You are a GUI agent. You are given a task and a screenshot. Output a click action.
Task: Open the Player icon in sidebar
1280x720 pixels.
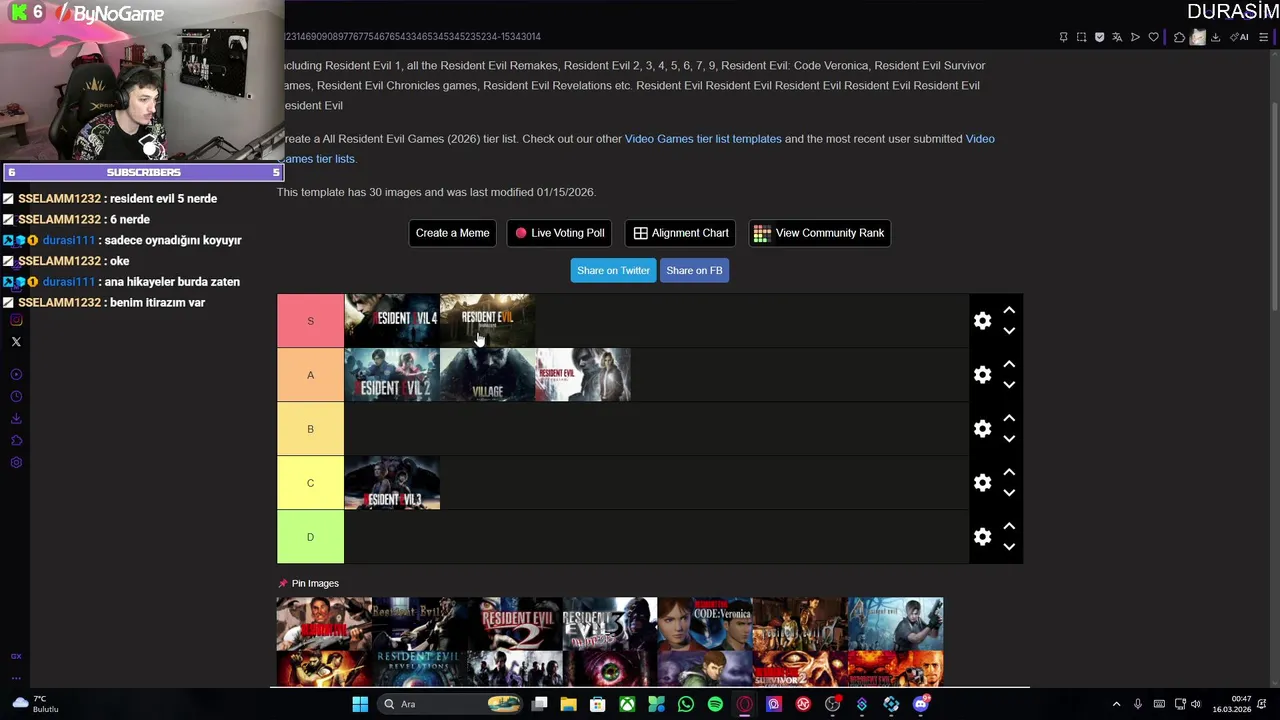point(16,374)
